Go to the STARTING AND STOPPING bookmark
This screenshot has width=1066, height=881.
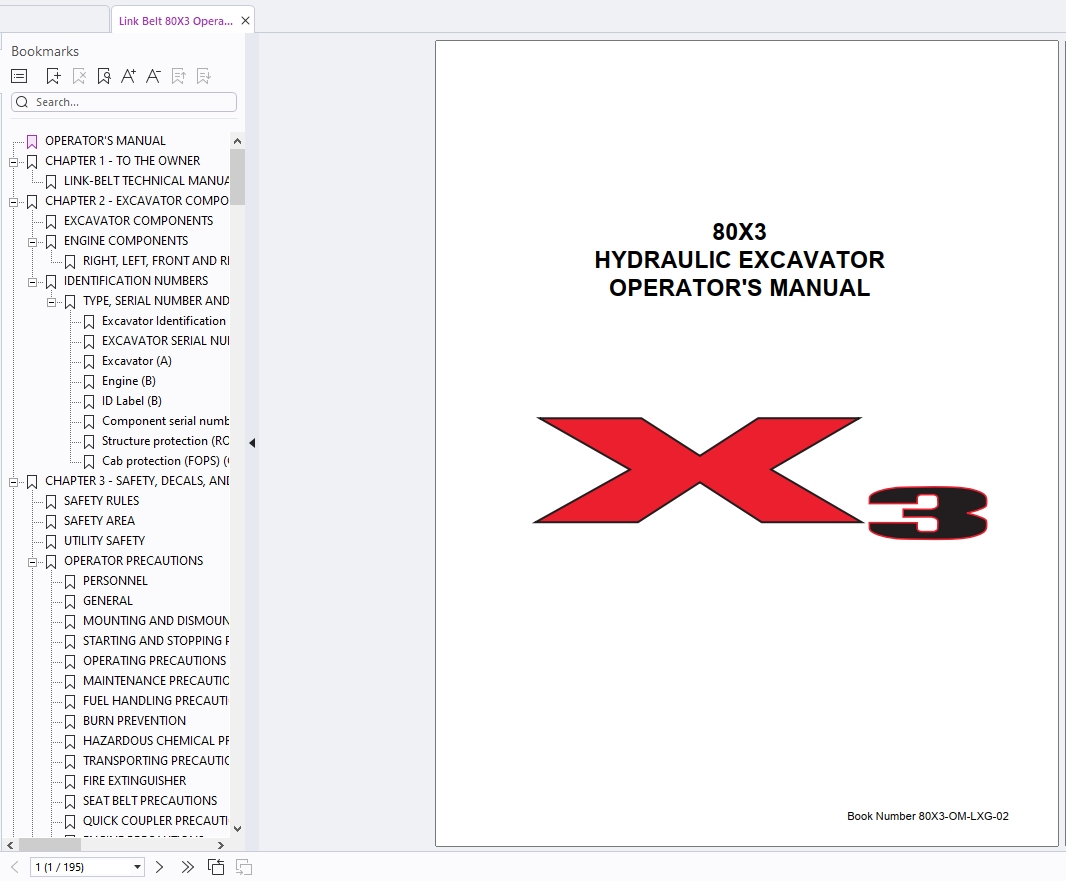coord(156,641)
